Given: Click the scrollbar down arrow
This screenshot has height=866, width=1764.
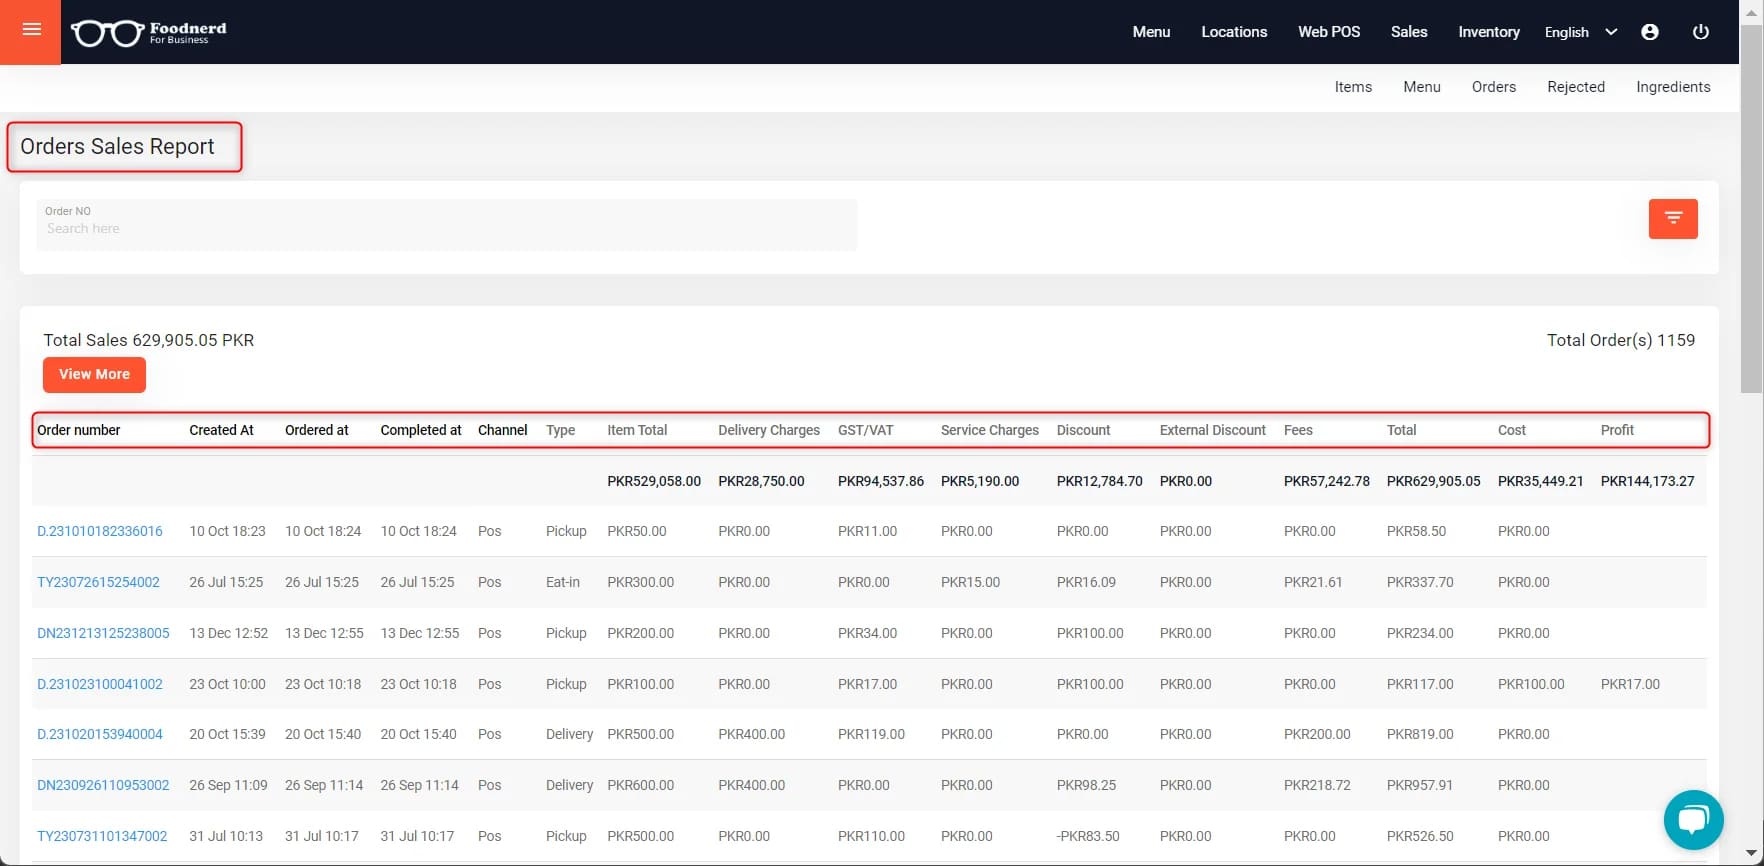Looking at the screenshot, I should [x=1751, y=855].
